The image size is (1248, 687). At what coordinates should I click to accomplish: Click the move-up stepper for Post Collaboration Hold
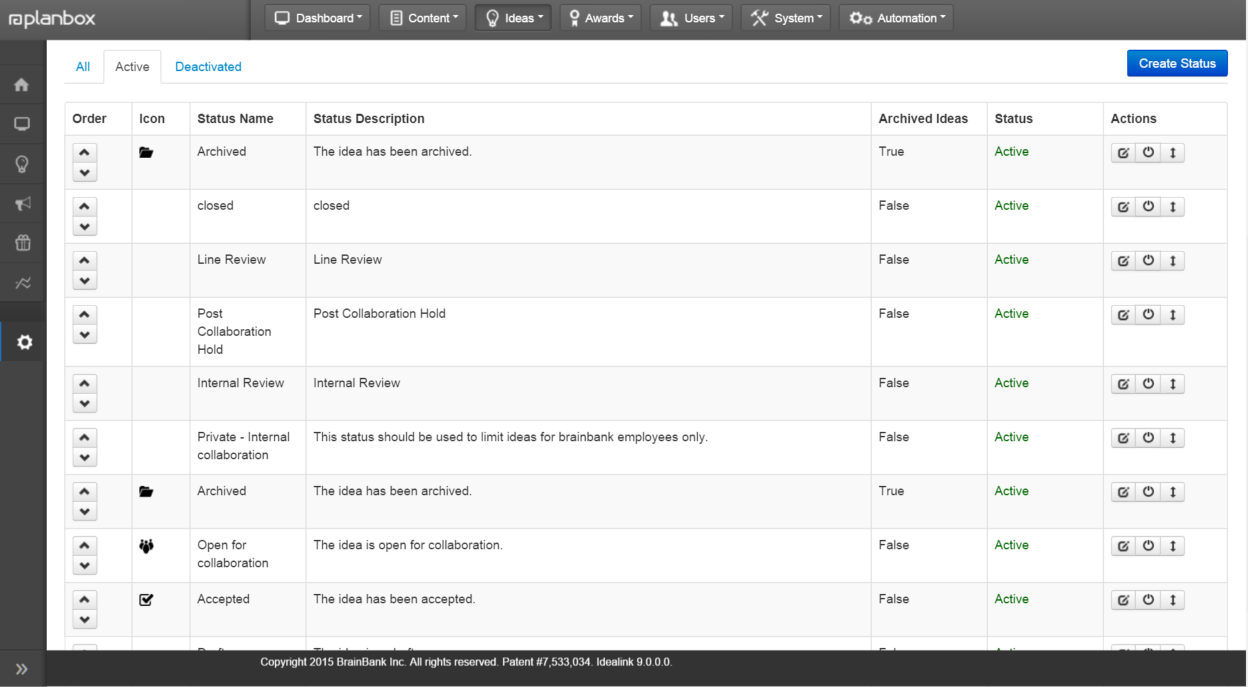[84, 315]
